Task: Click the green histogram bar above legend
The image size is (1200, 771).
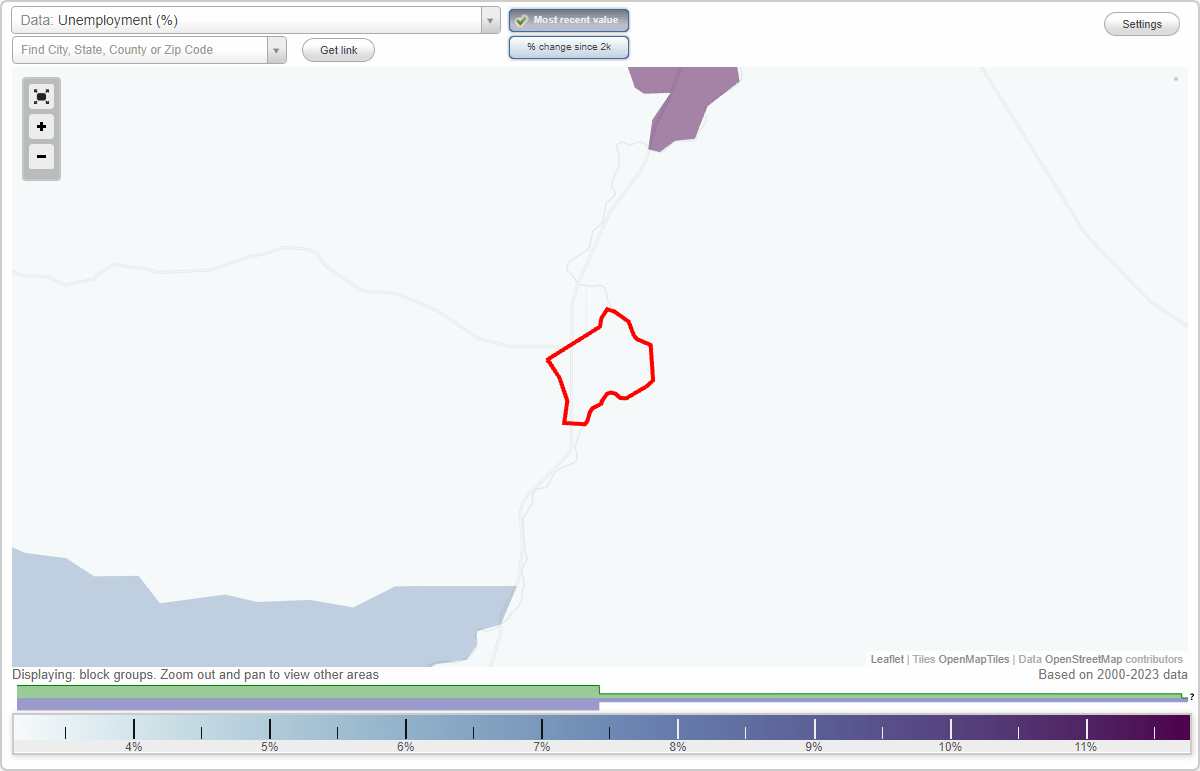Action: (x=308, y=691)
